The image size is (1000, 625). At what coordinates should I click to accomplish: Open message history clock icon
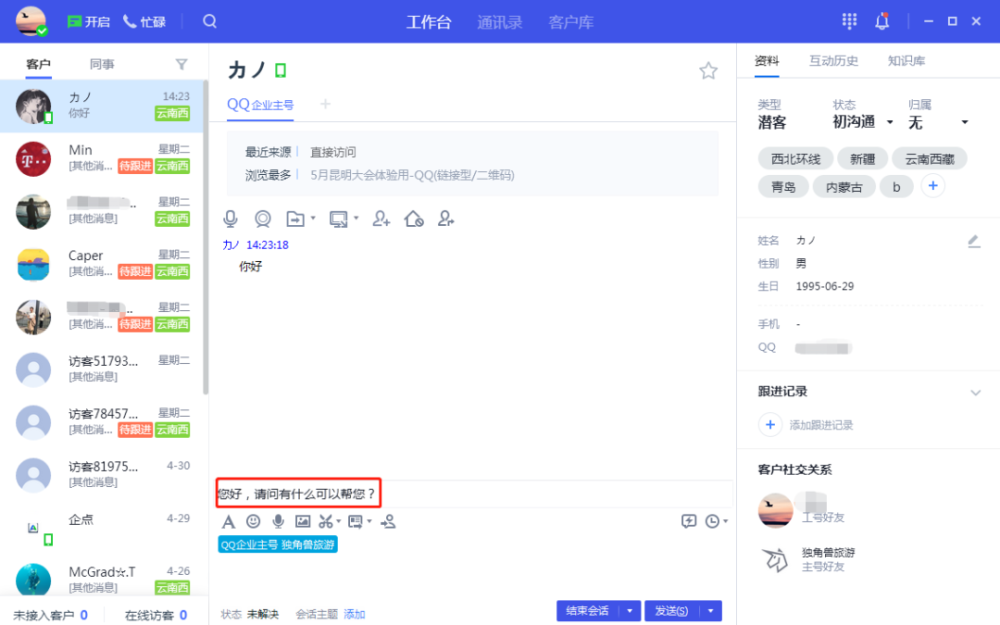point(712,521)
